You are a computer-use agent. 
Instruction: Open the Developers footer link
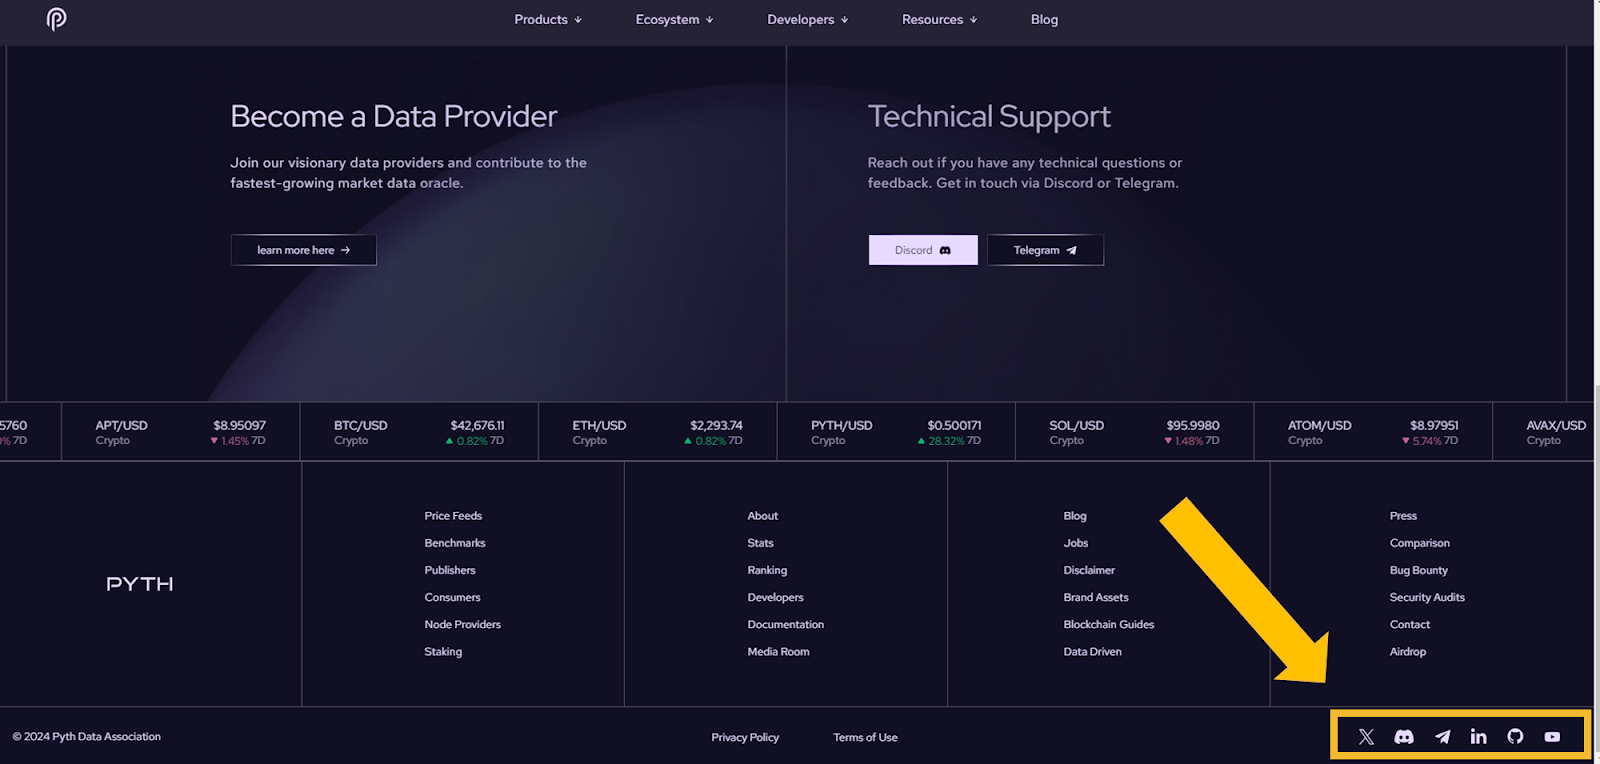775,597
